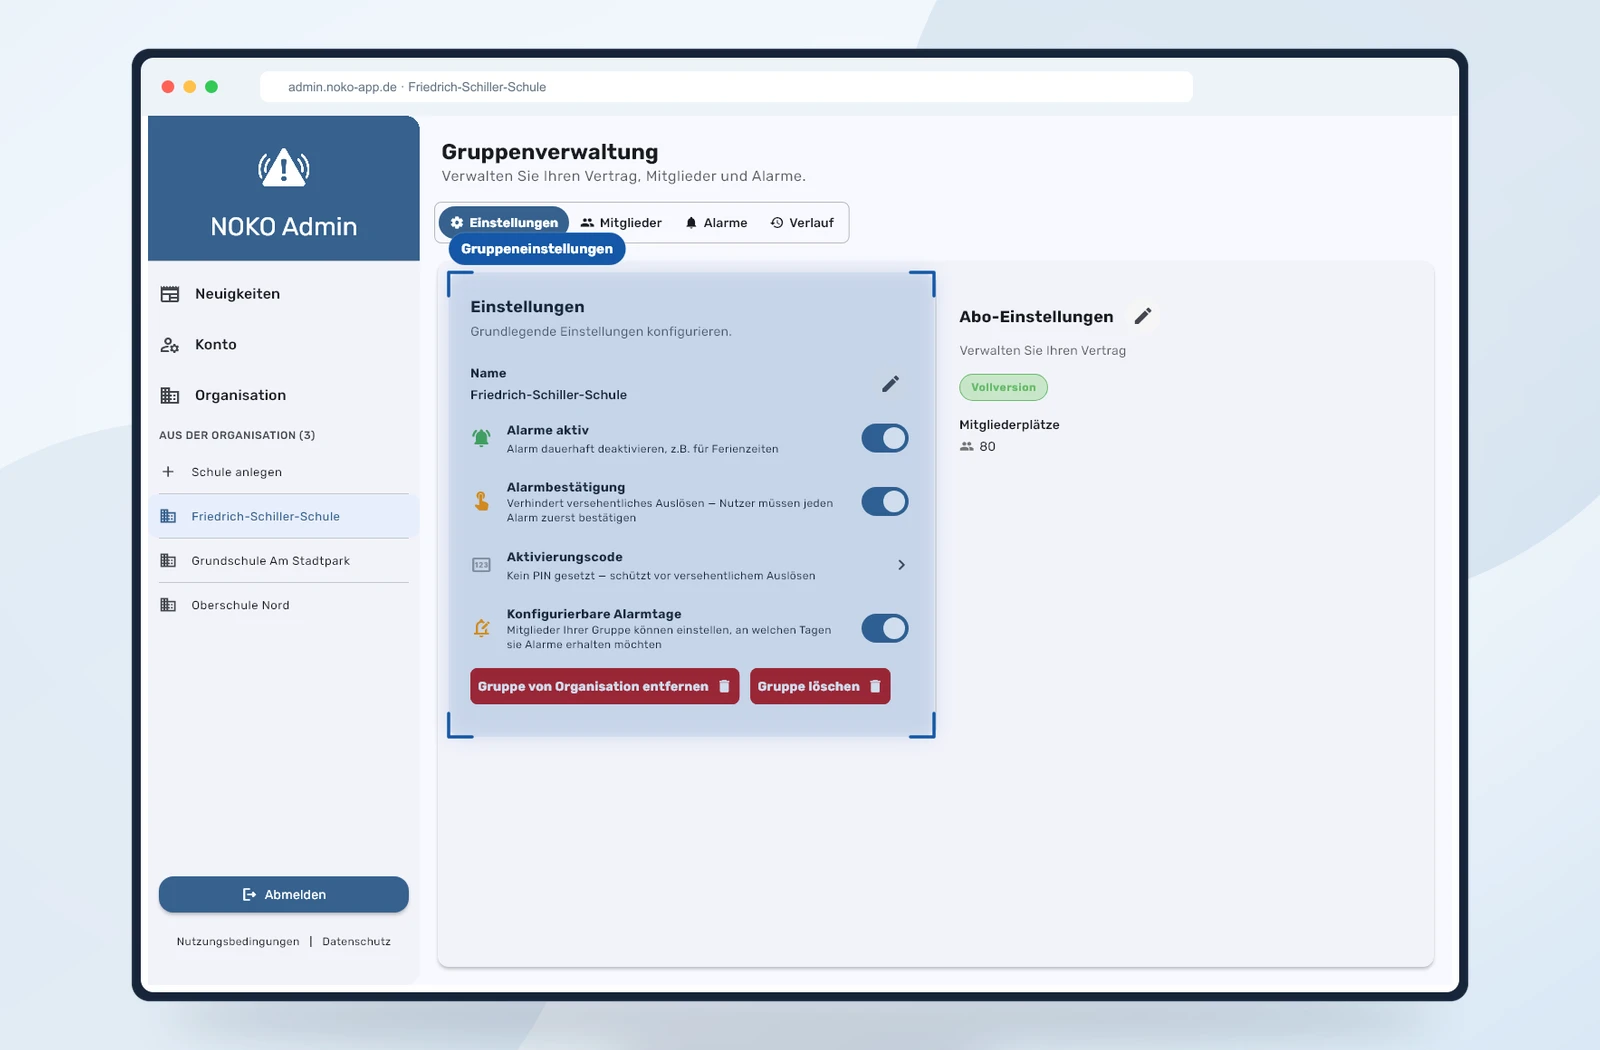Image resolution: width=1600 pixels, height=1050 pixels.
Task: Click the Vollversion badge
Action: tap(1003, 387)
